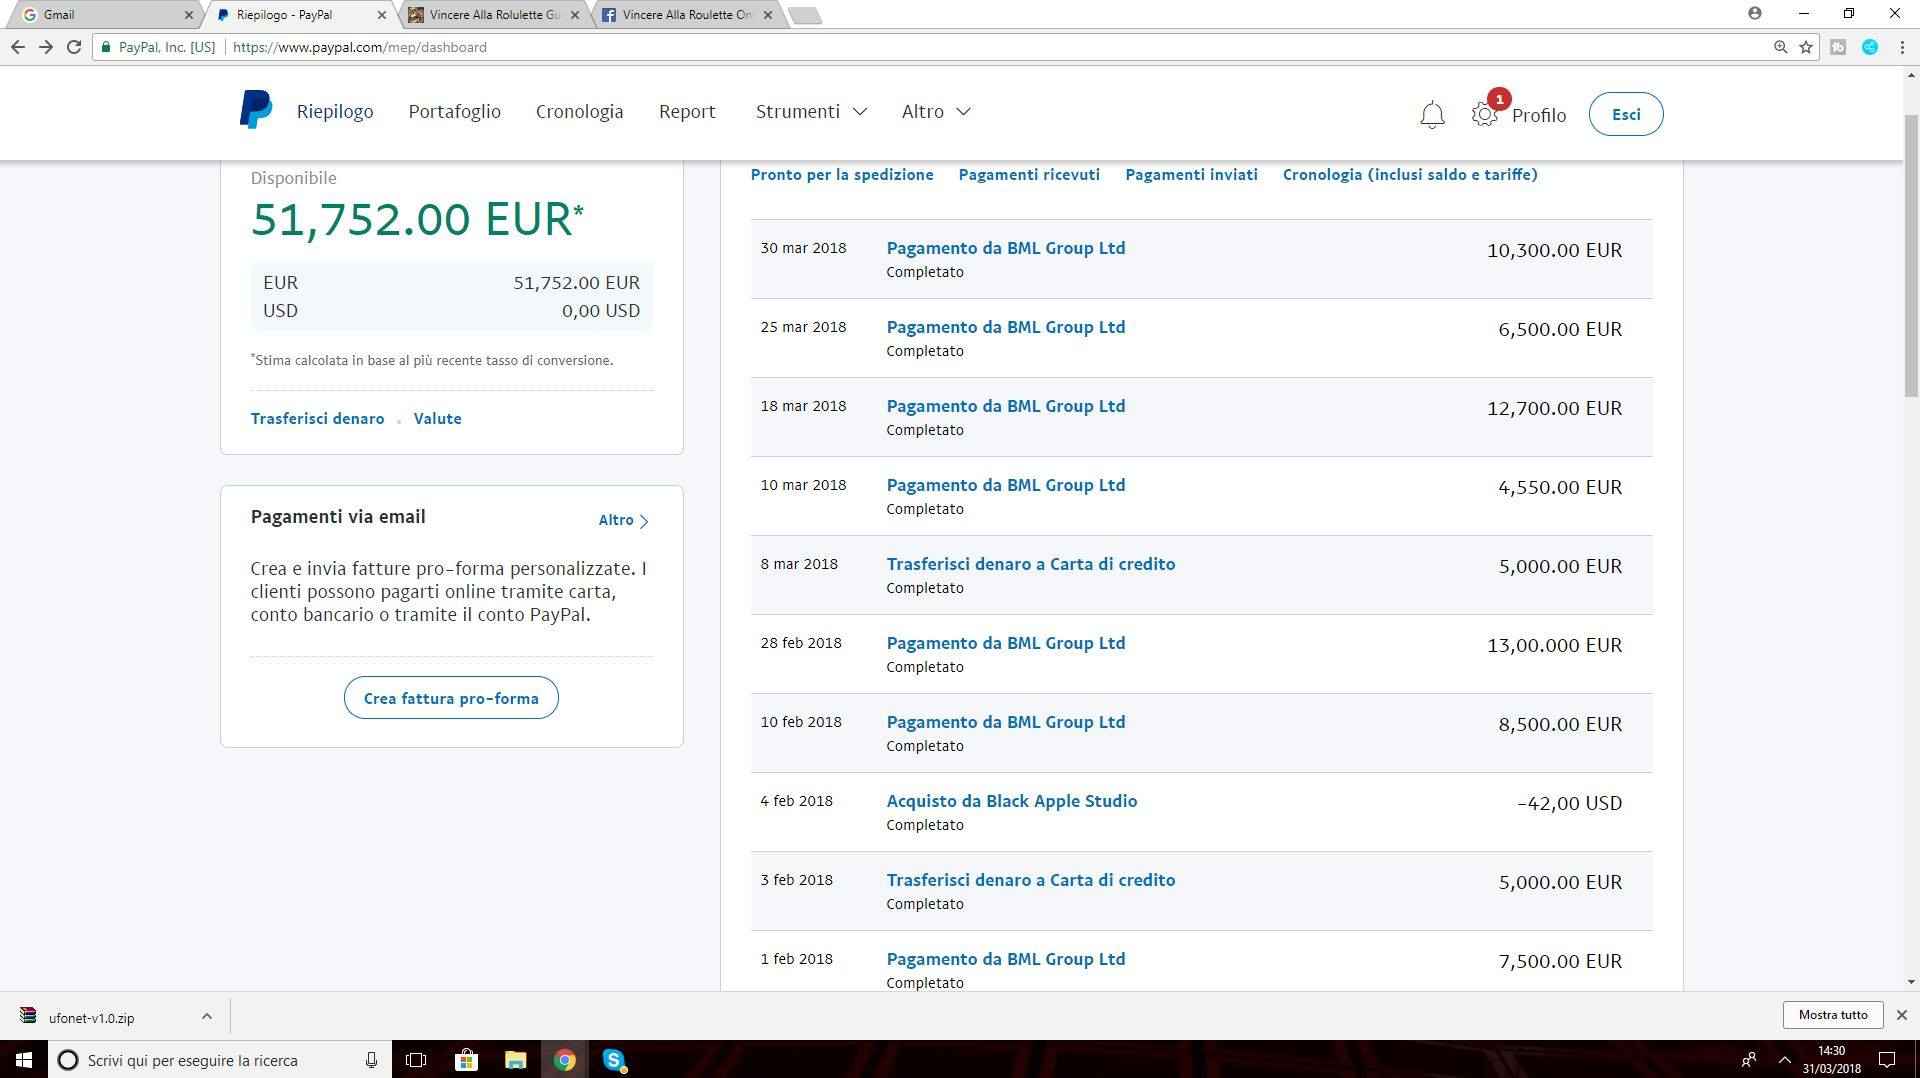Switch to the Gmail browser tab
The image size is (1920, 1078).
tap(100, 15)
